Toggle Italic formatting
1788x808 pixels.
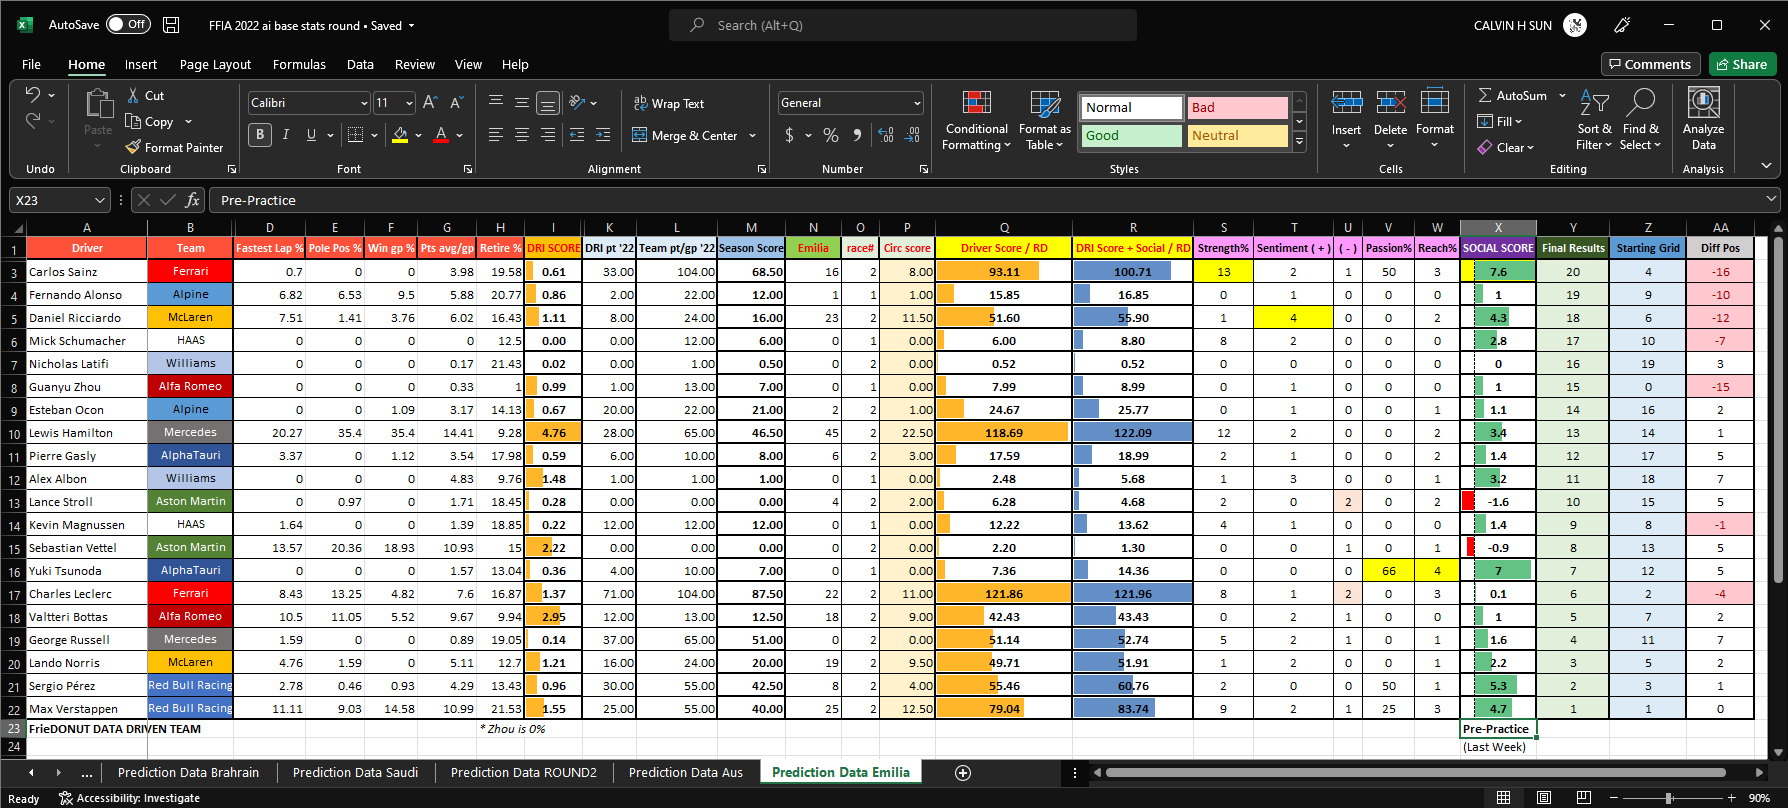pos(285,134)
